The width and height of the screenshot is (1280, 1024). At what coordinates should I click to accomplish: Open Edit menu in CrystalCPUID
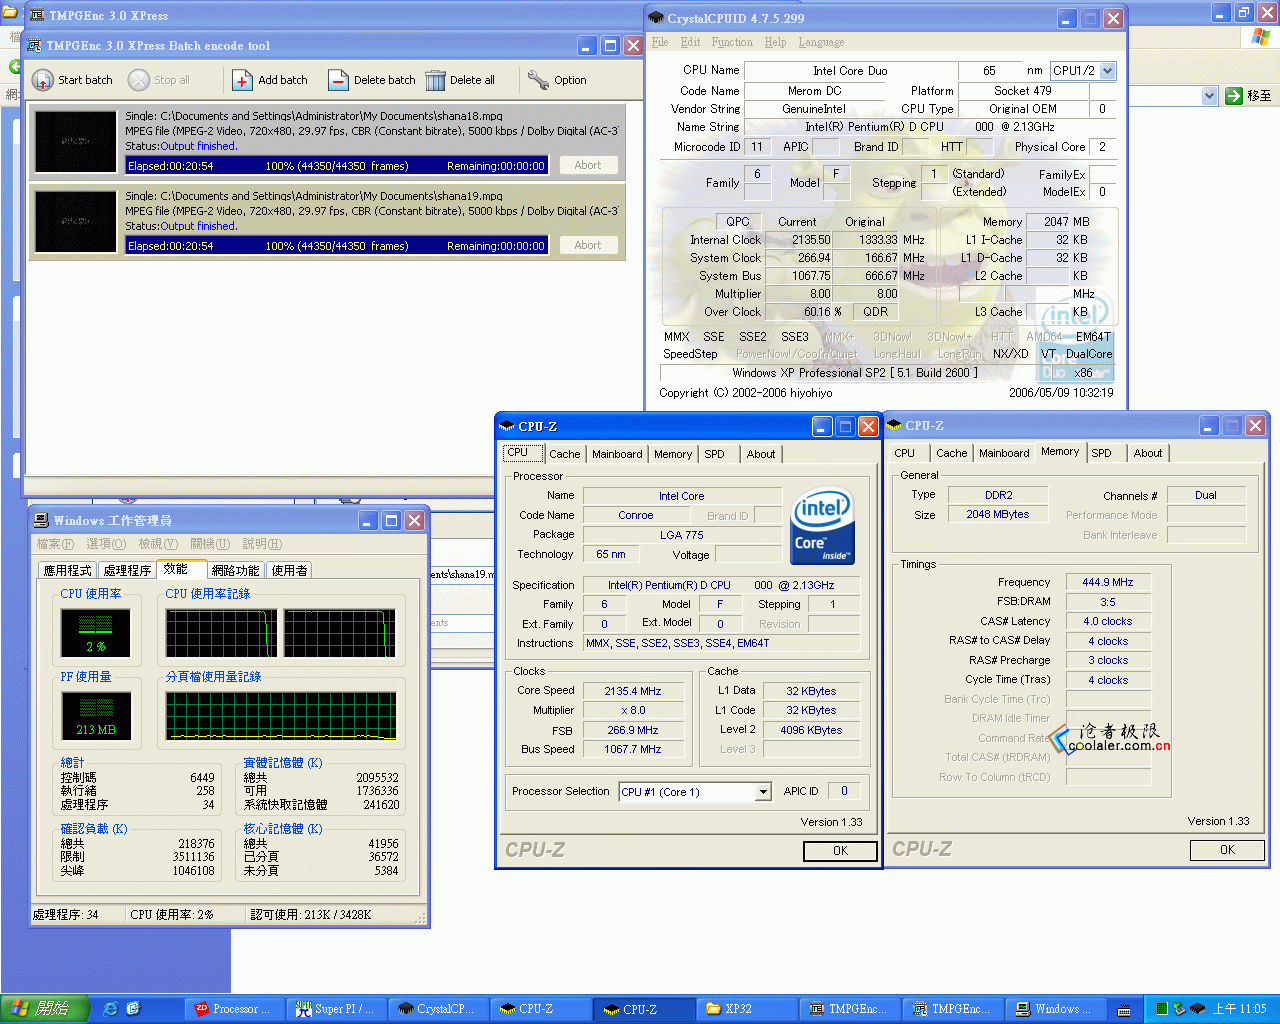pos(690,42)
